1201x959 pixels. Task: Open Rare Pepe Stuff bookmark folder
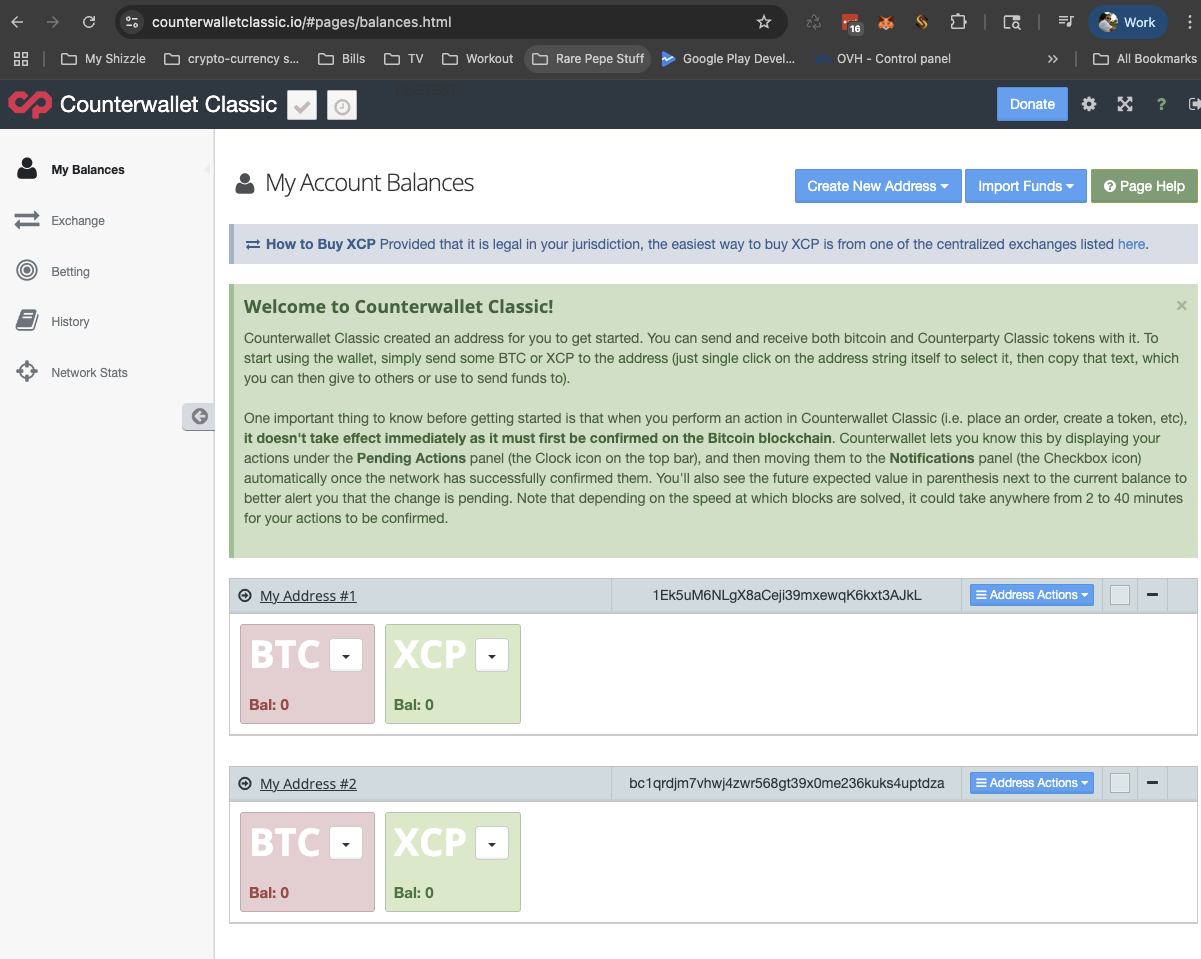coord(588,59)
